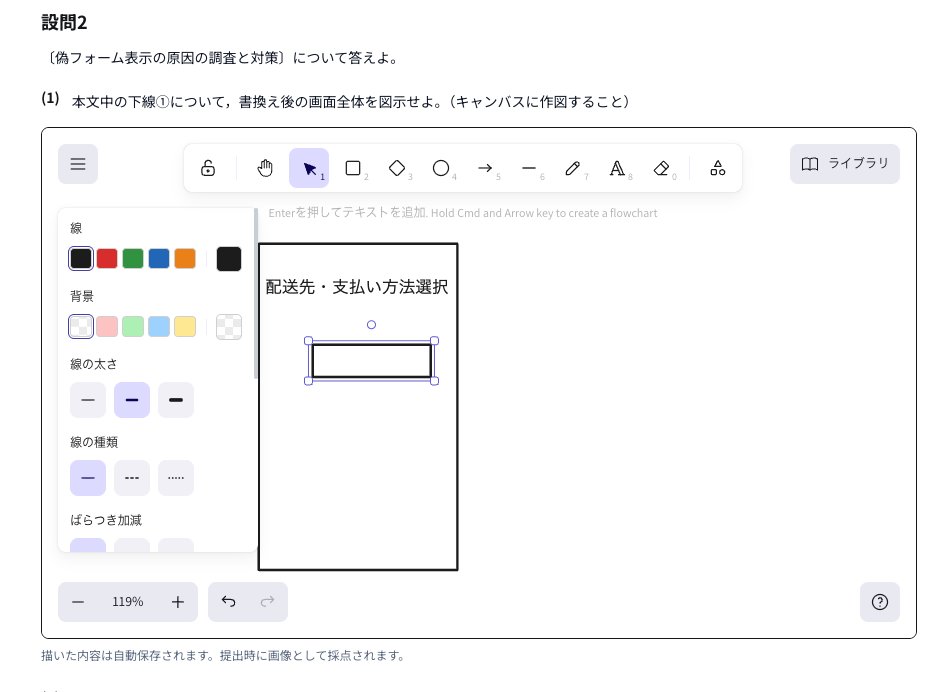Set background color to light blue

pos(159,326)
